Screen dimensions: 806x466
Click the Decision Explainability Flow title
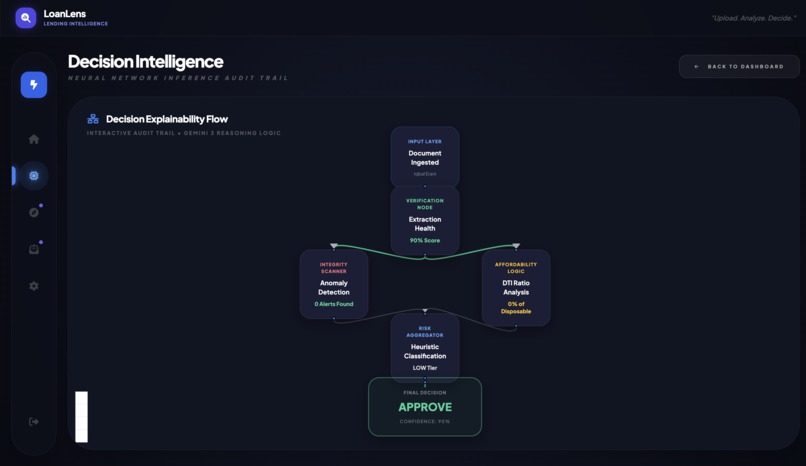(167, 119)
